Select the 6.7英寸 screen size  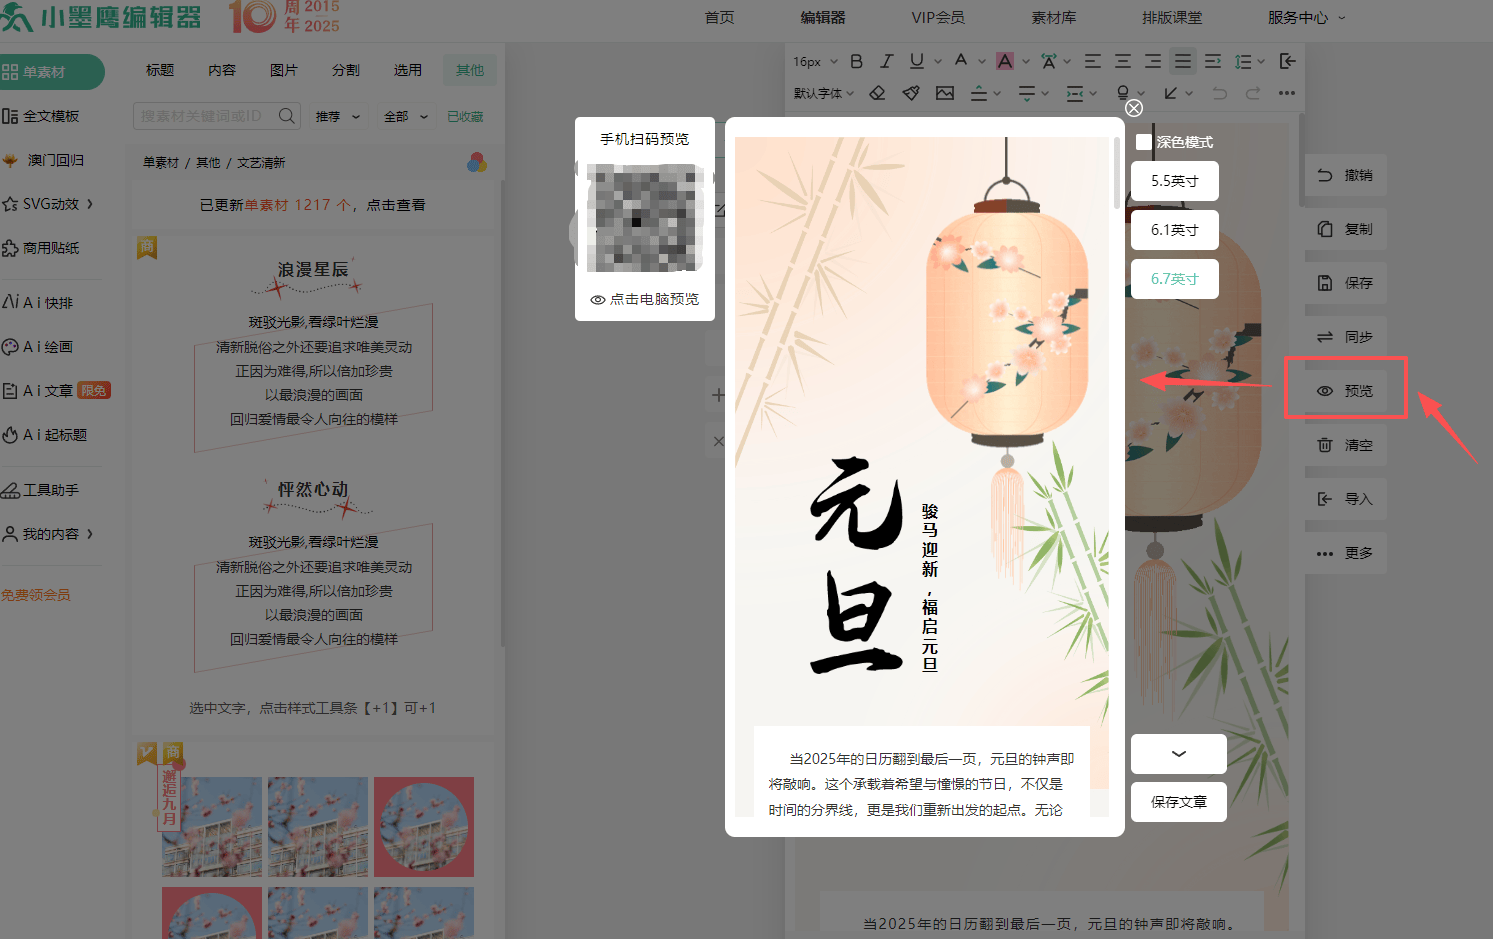coord(1175,279)
